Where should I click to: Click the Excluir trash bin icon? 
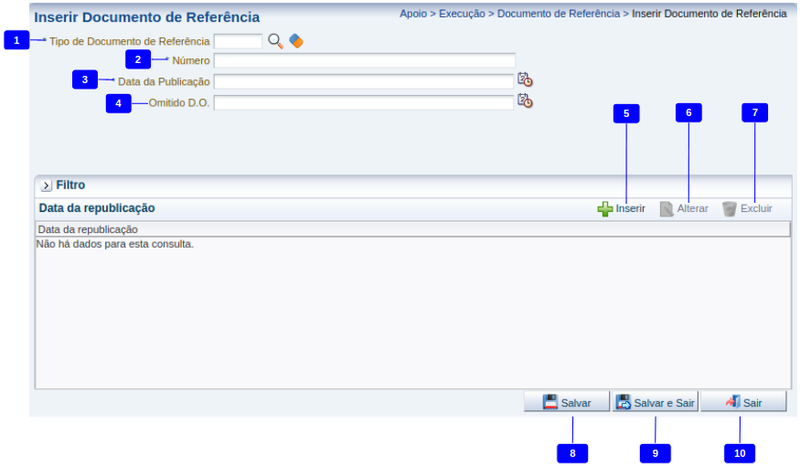point(730,209)
